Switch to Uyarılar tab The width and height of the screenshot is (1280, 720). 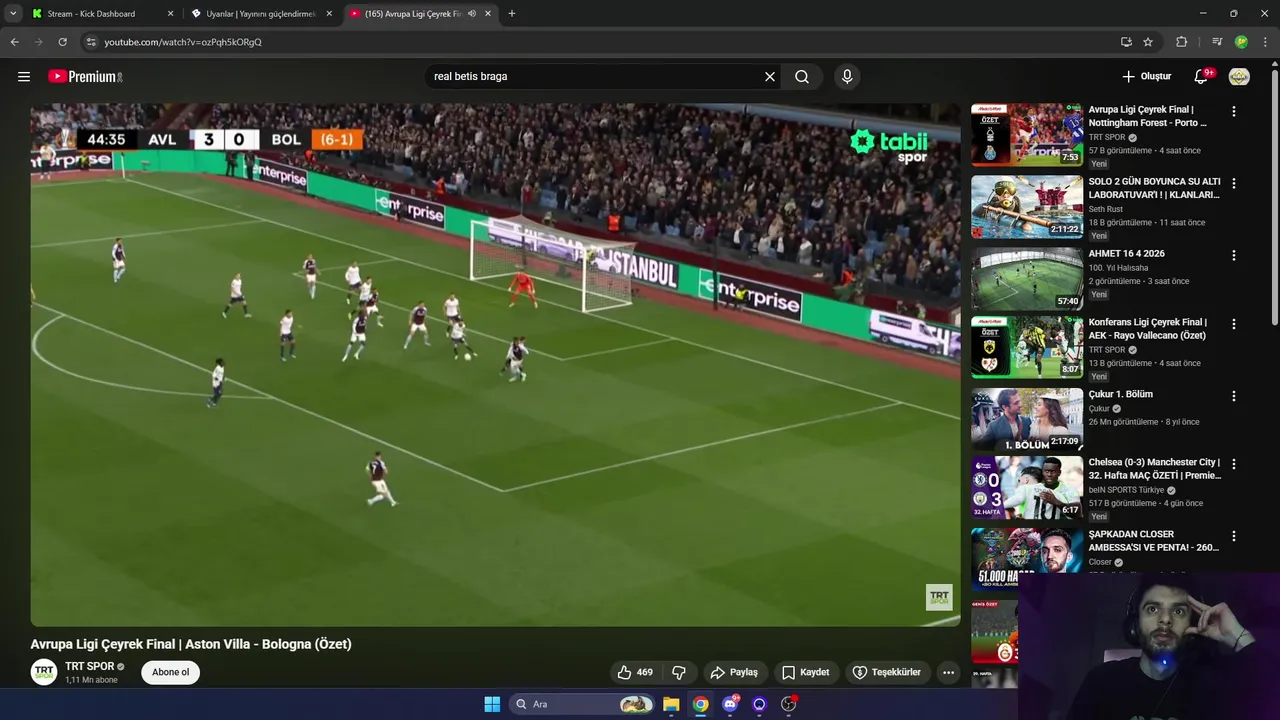point(261,14)
